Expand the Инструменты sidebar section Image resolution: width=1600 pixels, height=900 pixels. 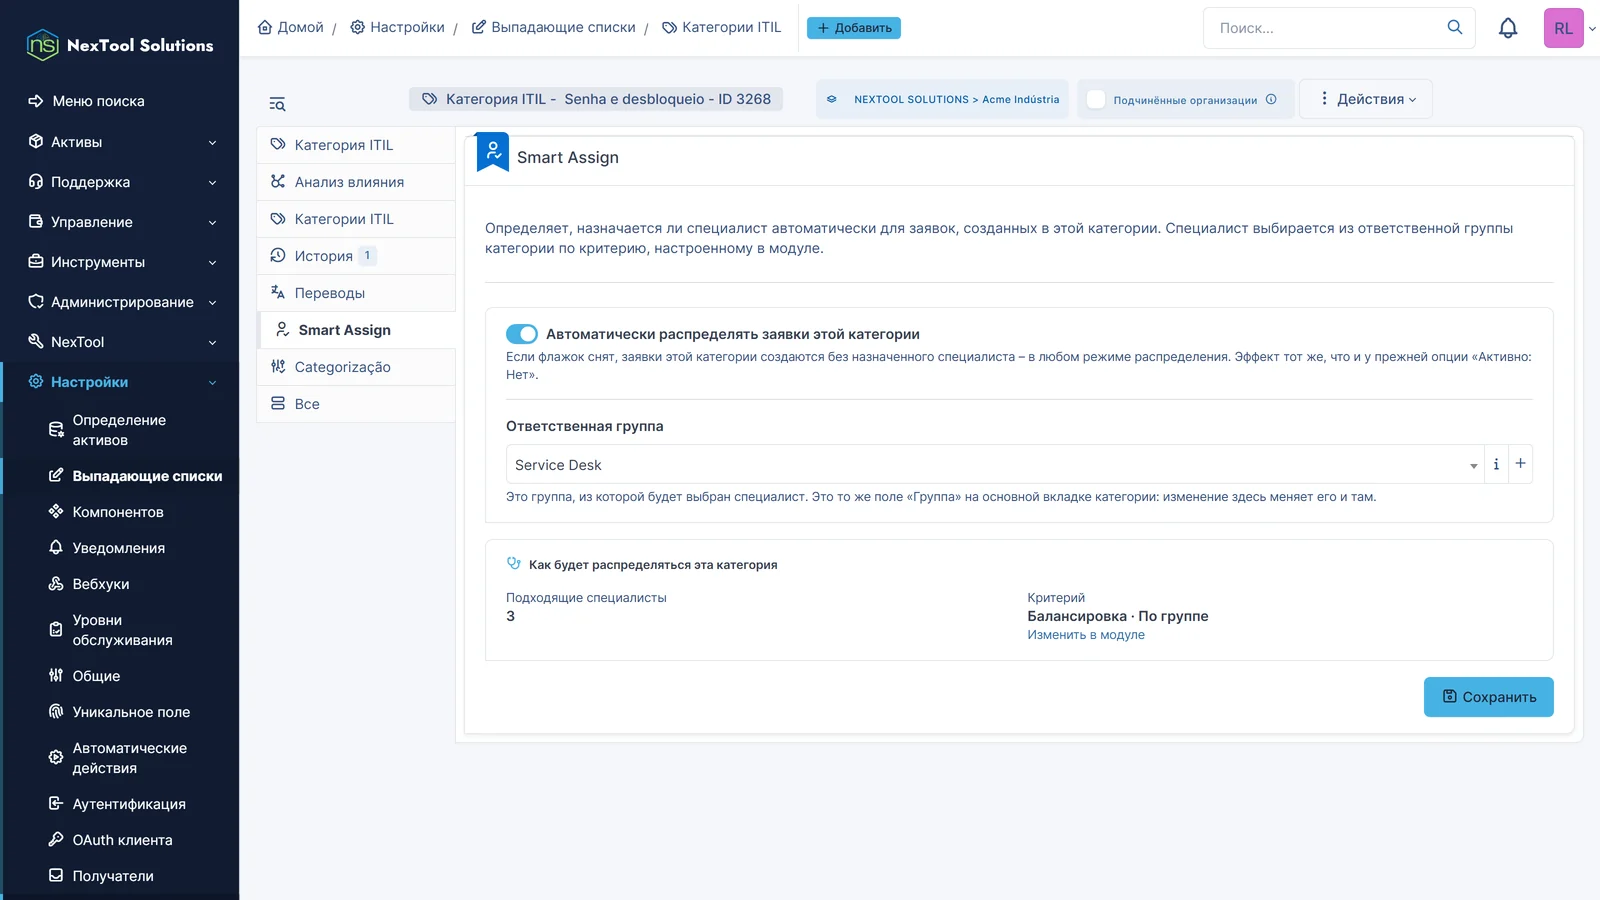pos(120,262)
